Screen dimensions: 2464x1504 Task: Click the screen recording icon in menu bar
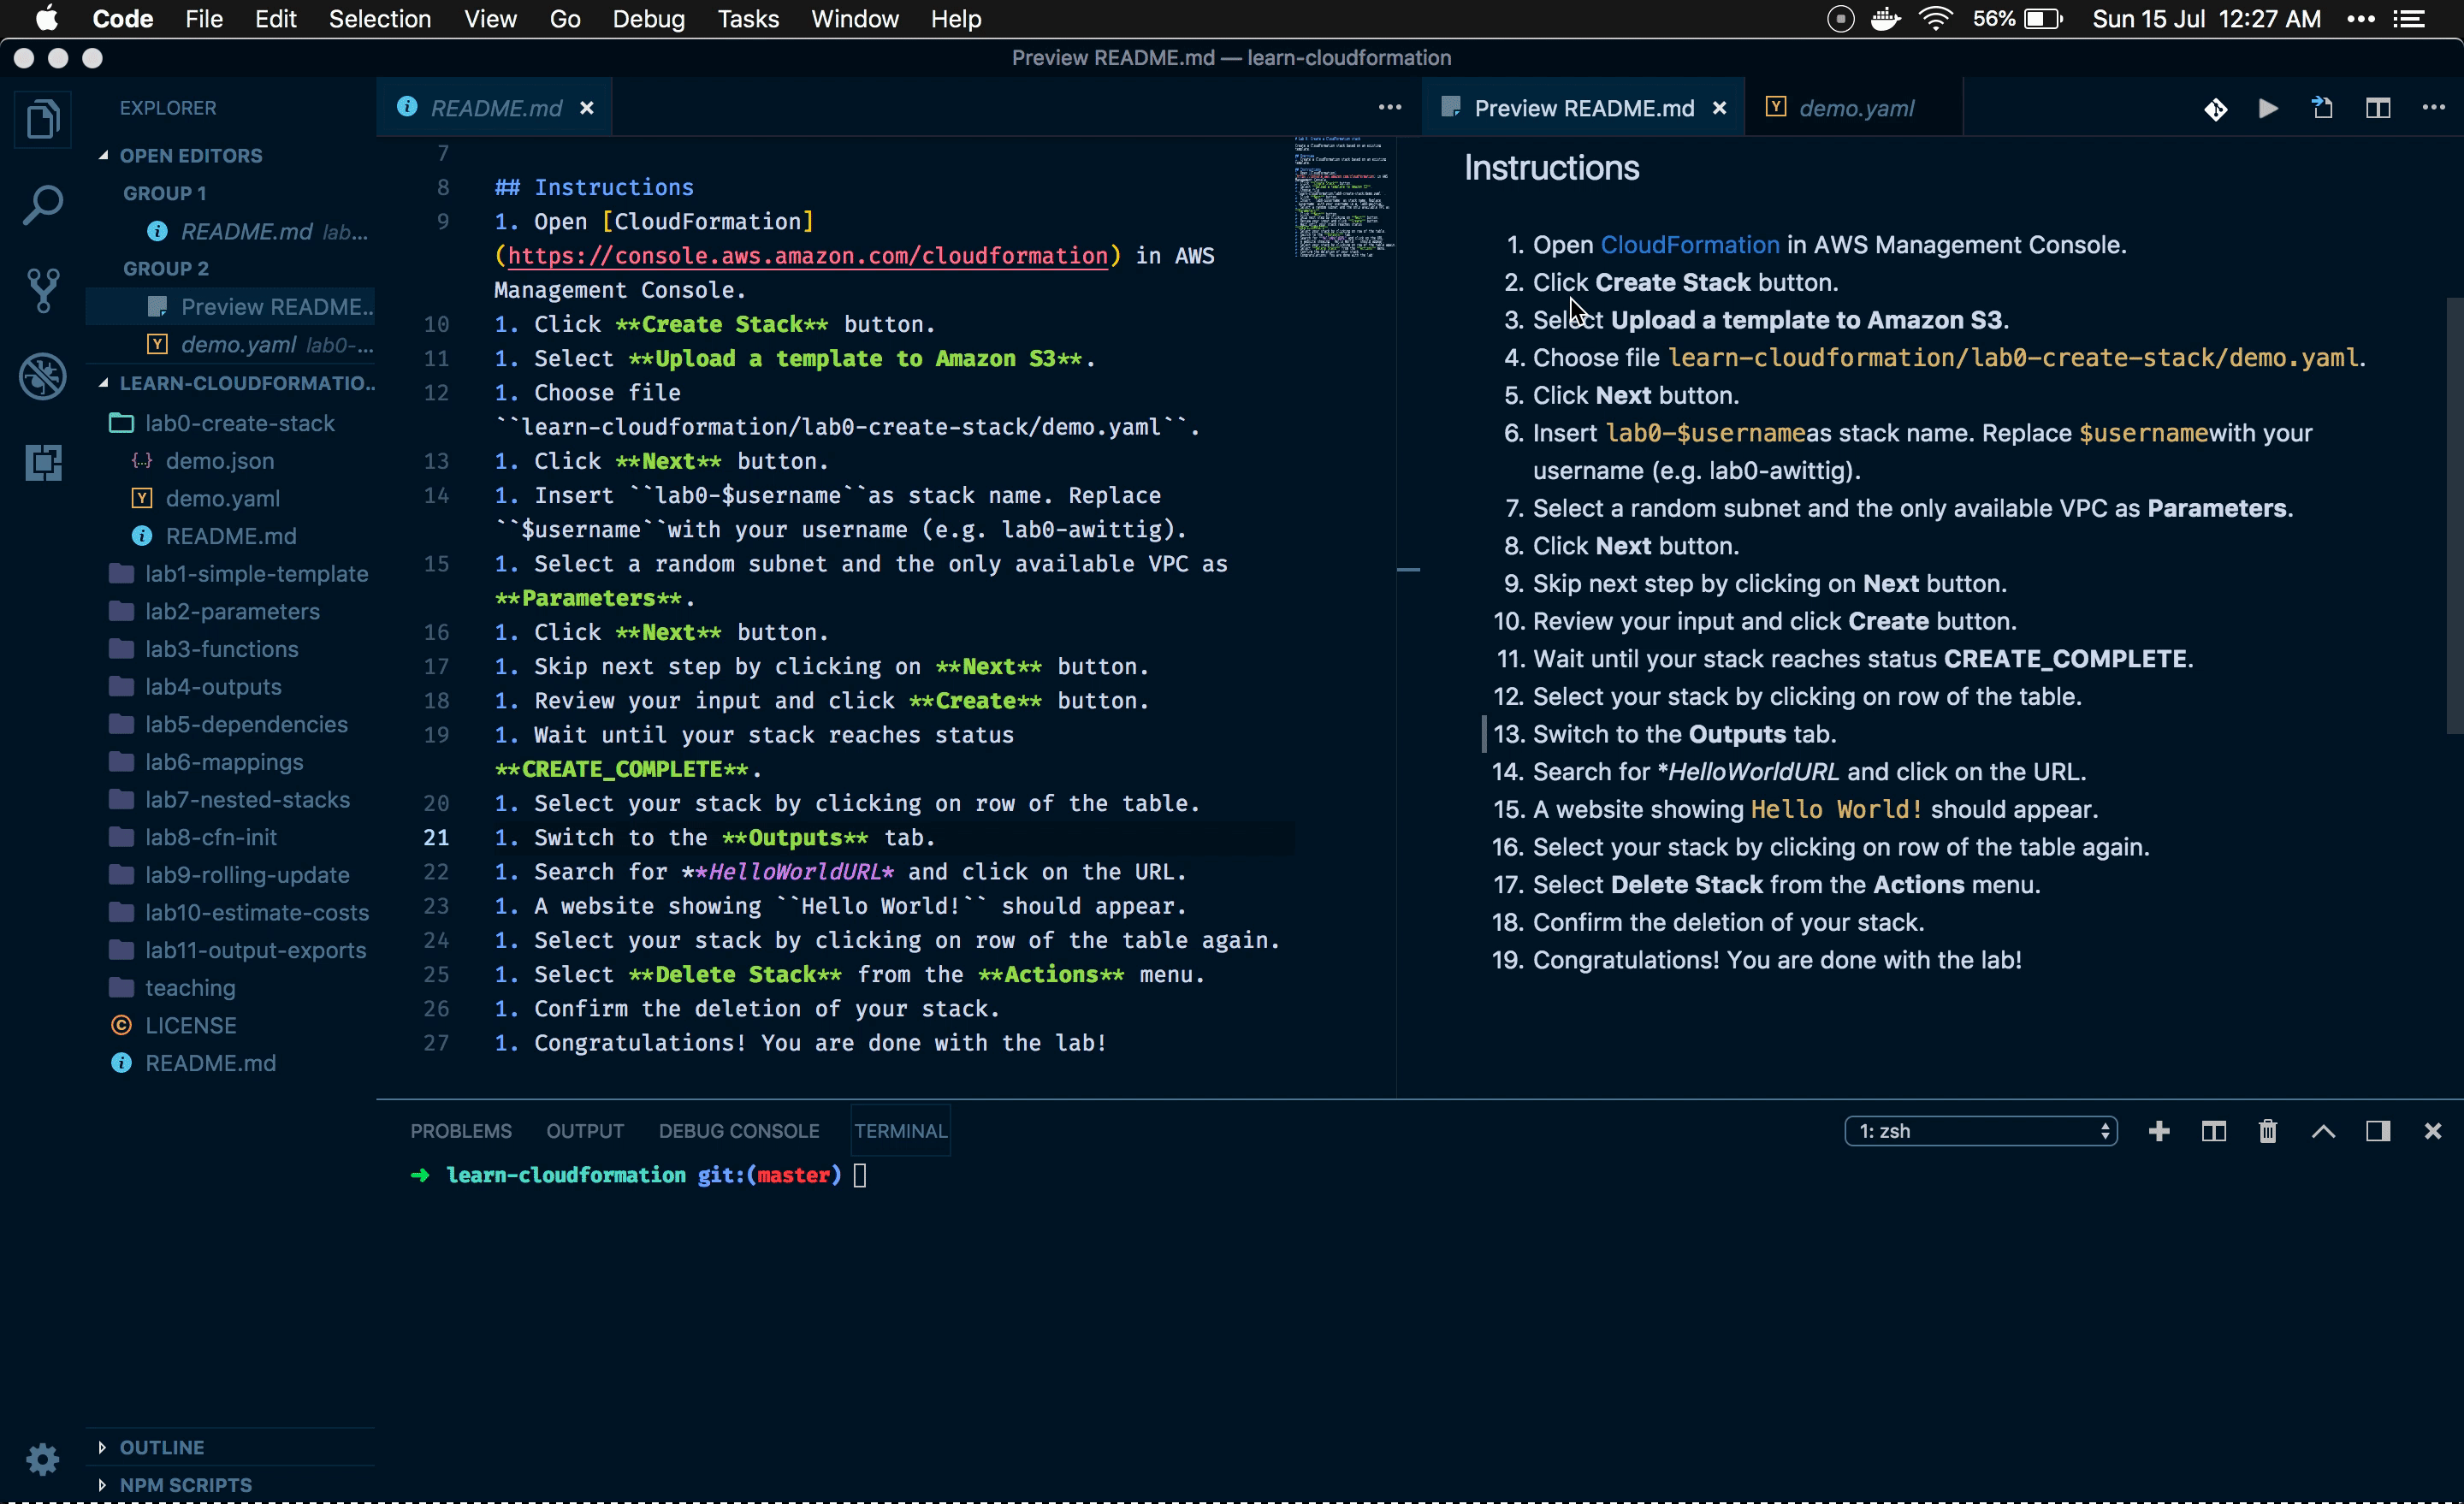(x=1840, y=19)
